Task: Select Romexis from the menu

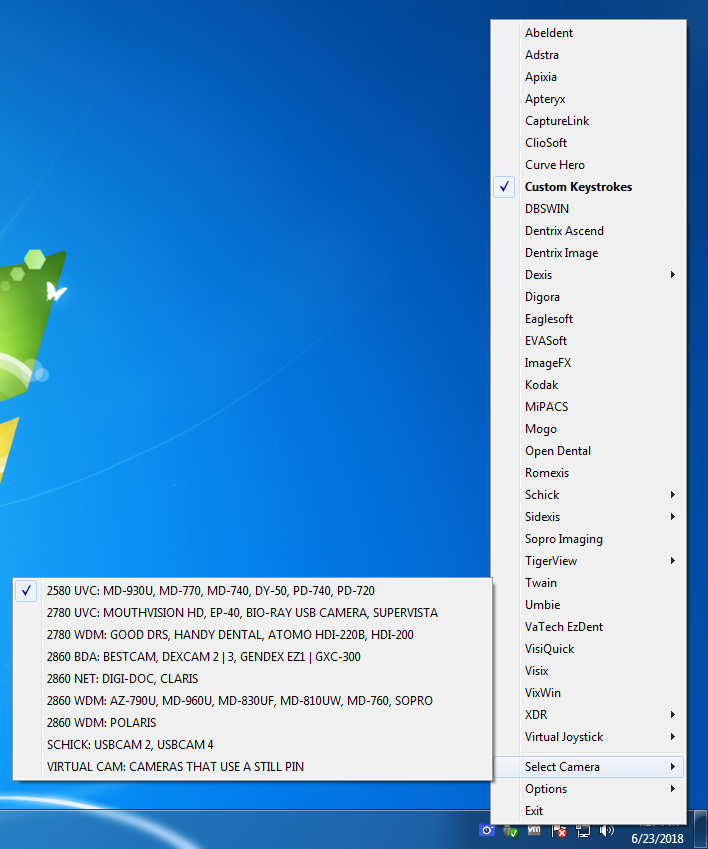Action: tap(588, 473)
